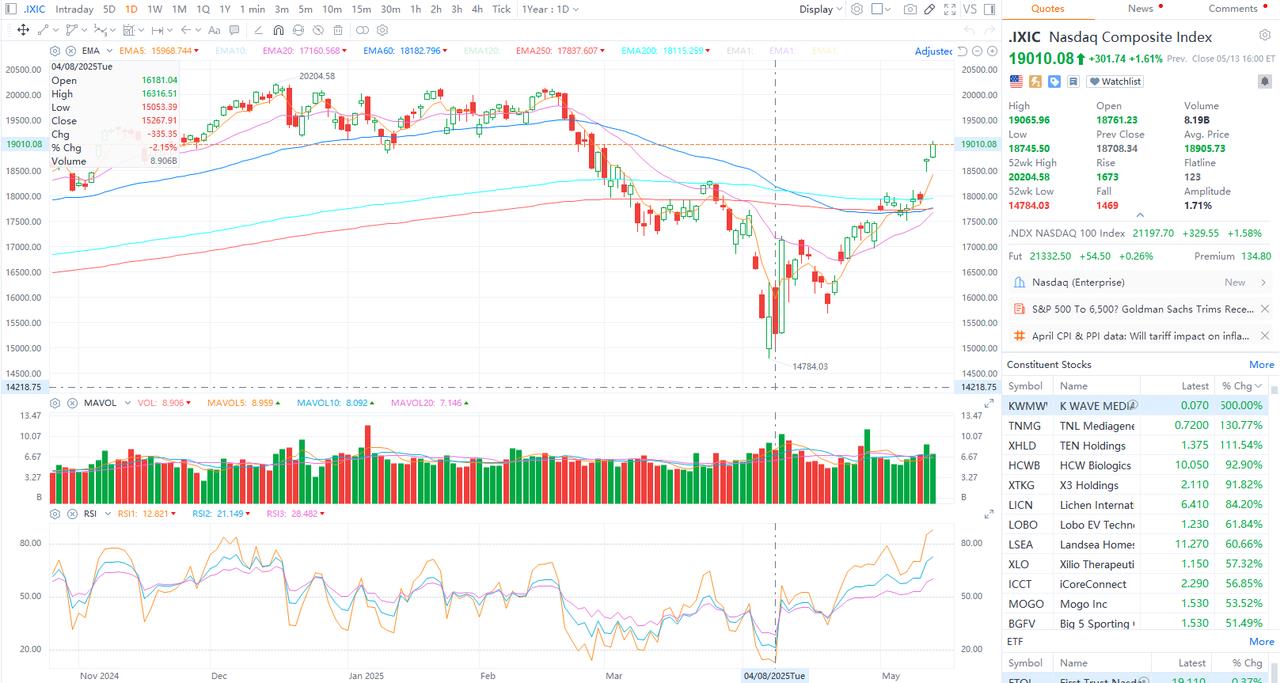Click More link for Constituent Stocks
Image resolution: width=1280 pixels, height=683 pixels.
(x=1261, y=365)
